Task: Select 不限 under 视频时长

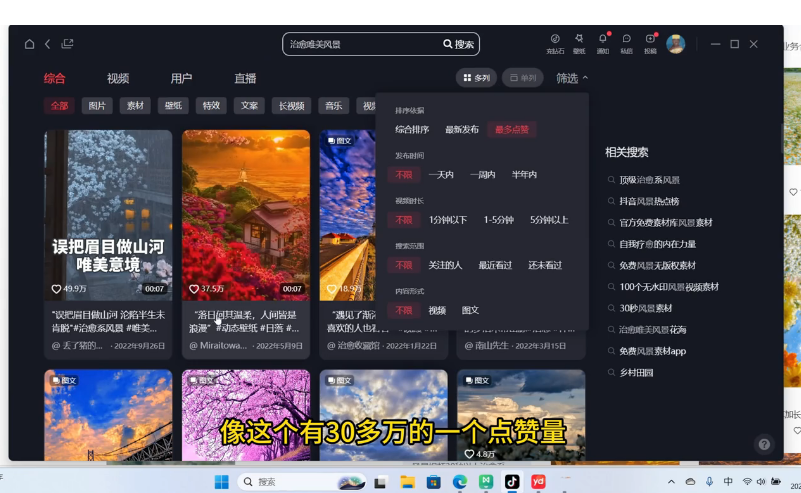Action: coord(404,220)
